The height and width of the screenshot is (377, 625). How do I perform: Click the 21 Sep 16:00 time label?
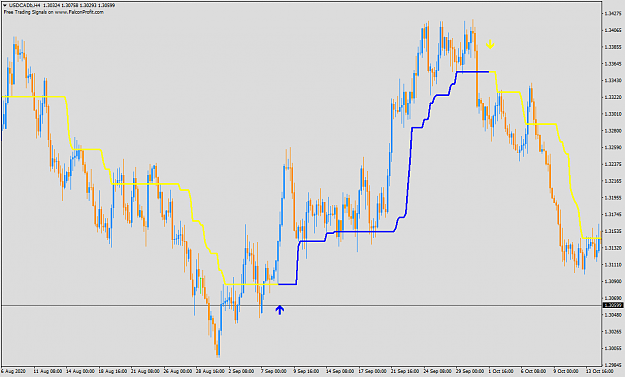click(x=405, y=371)
